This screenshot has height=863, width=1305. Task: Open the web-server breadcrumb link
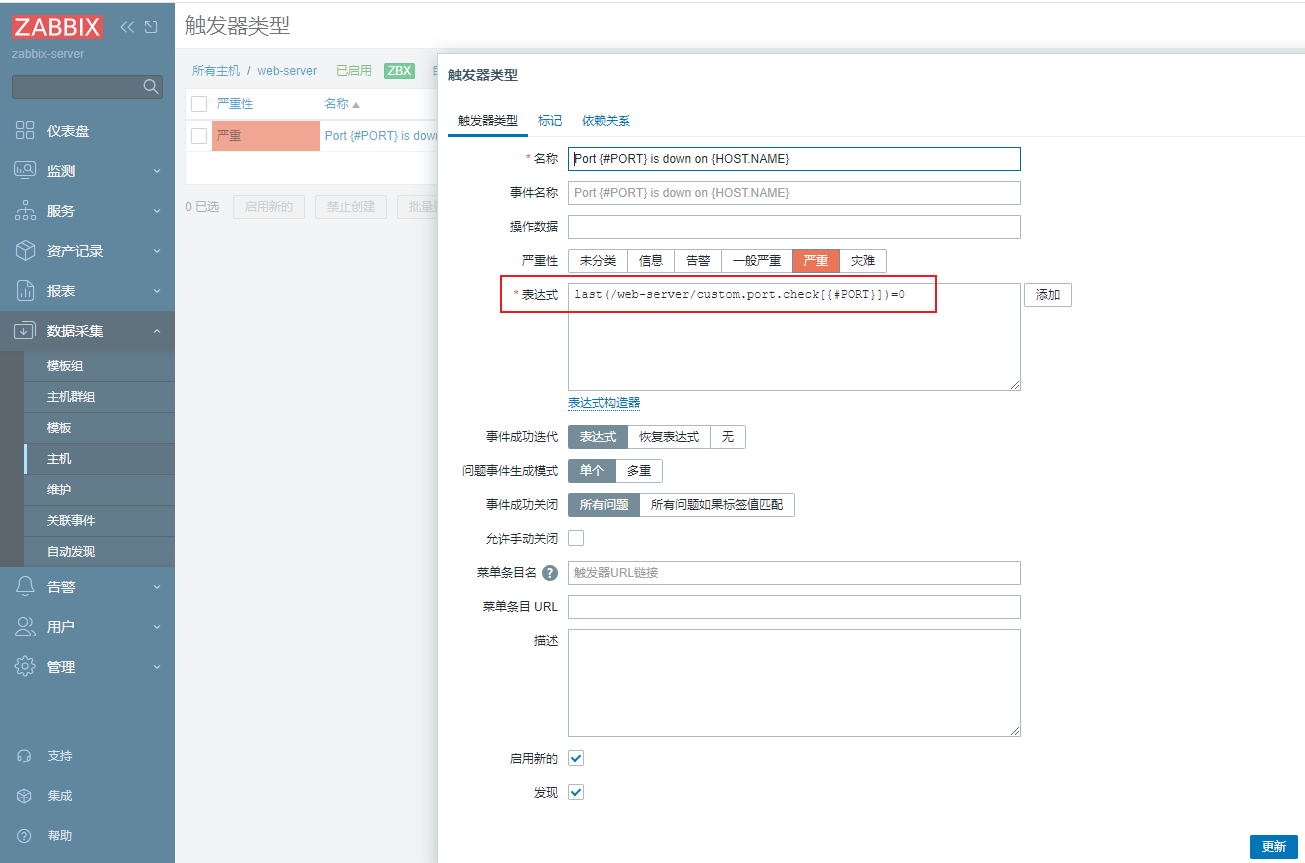point(287,71)
